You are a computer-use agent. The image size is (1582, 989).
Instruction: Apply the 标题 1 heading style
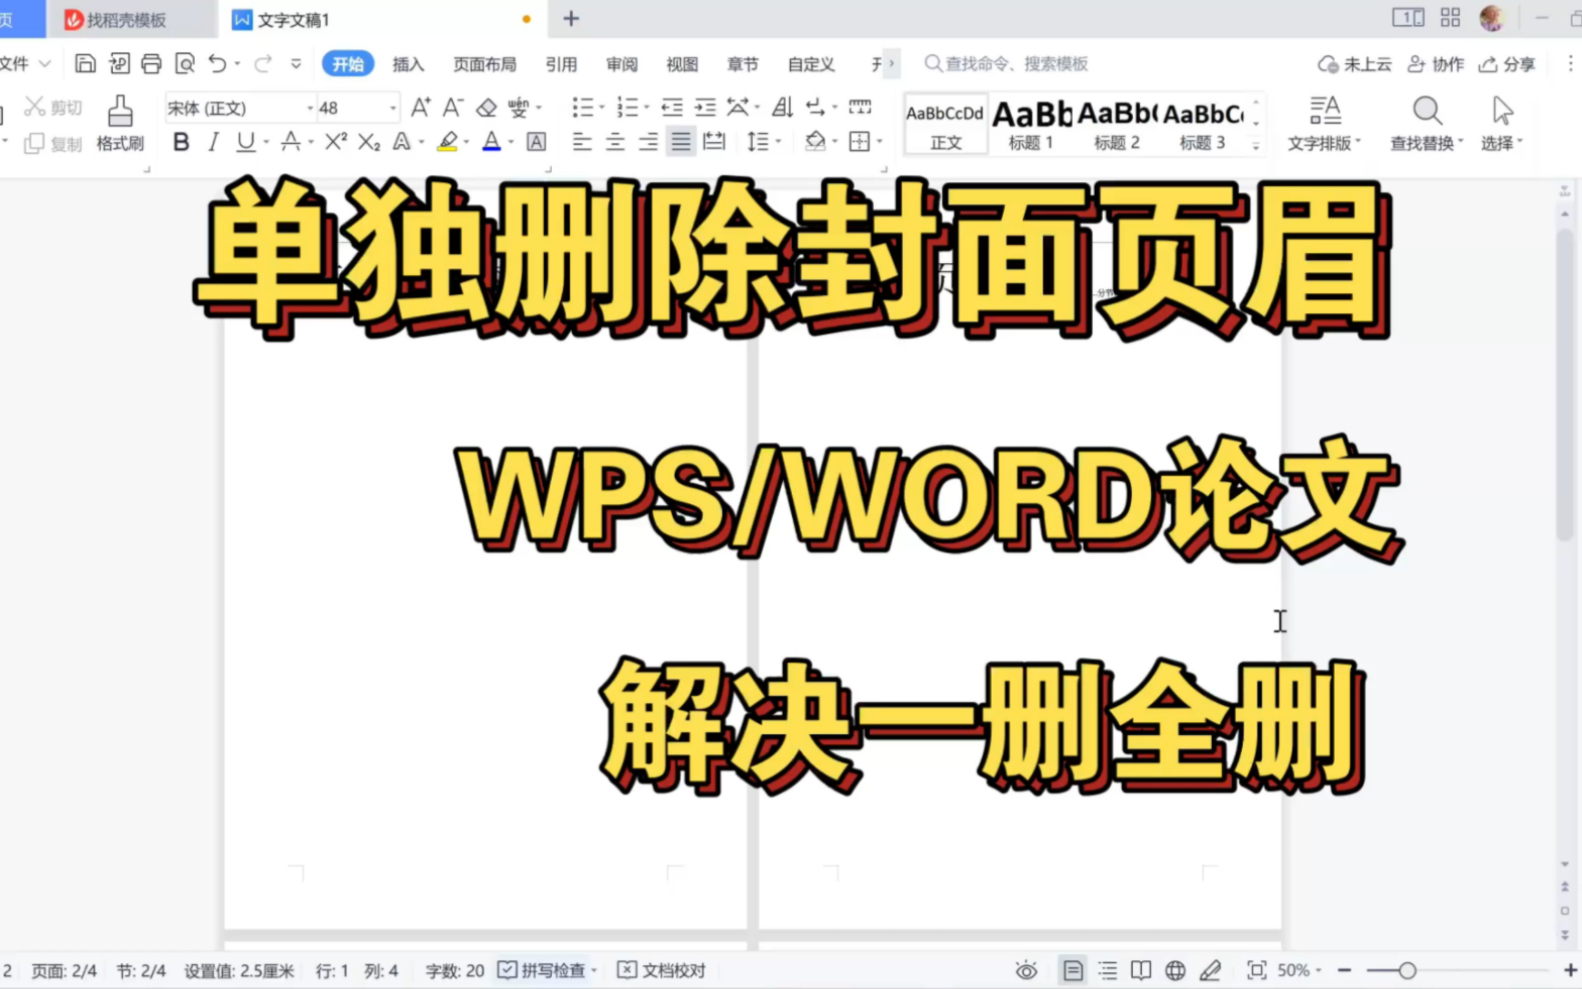(1031, 124)
